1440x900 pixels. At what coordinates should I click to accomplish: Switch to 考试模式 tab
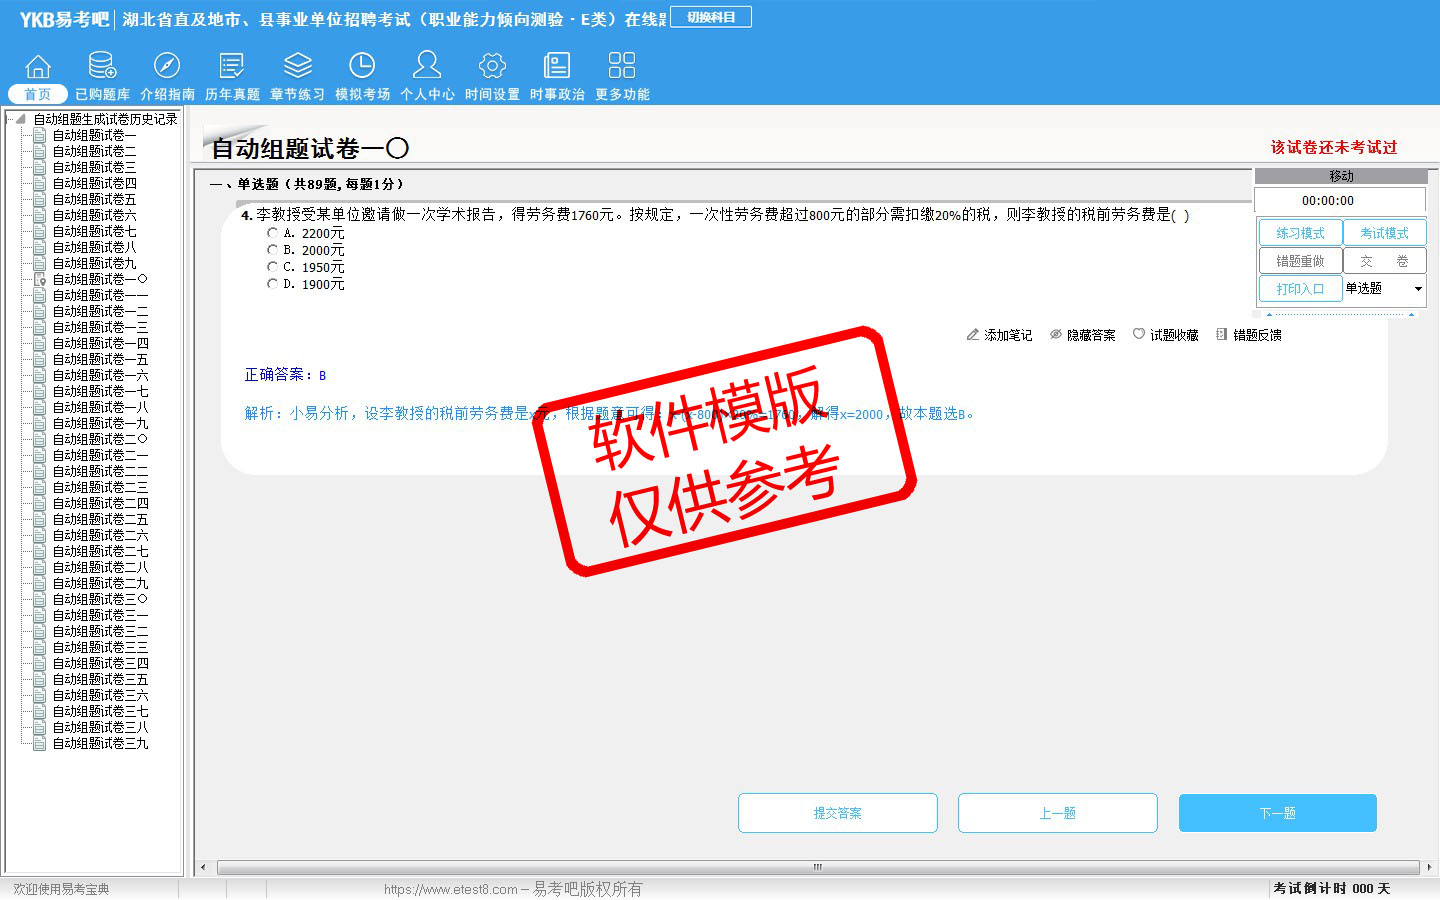[1384, 233]
